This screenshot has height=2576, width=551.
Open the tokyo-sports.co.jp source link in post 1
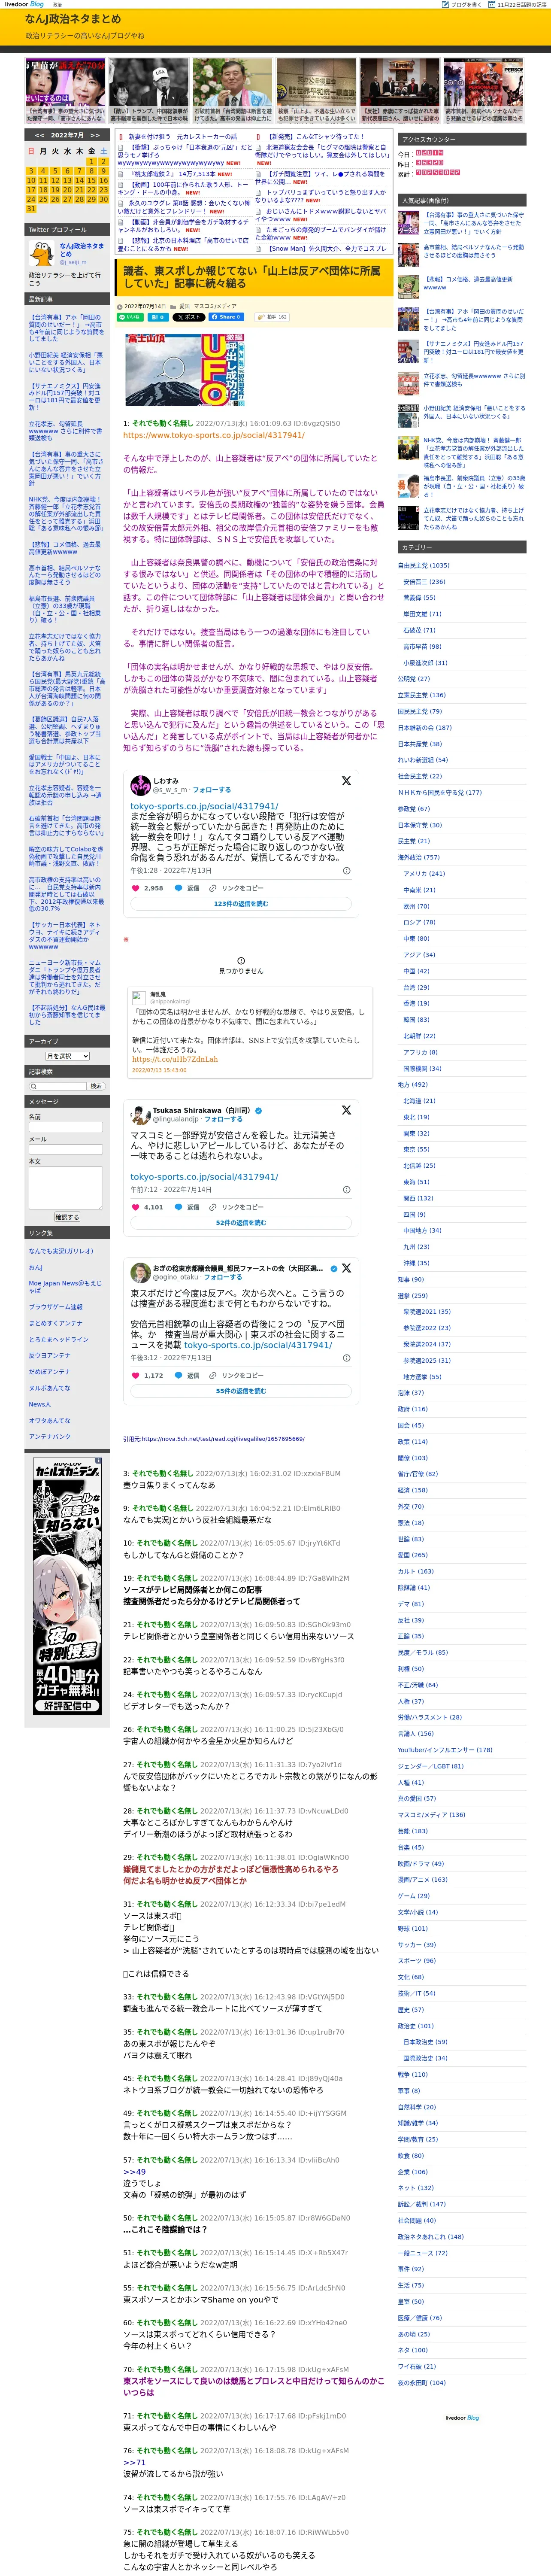point(214,435)
